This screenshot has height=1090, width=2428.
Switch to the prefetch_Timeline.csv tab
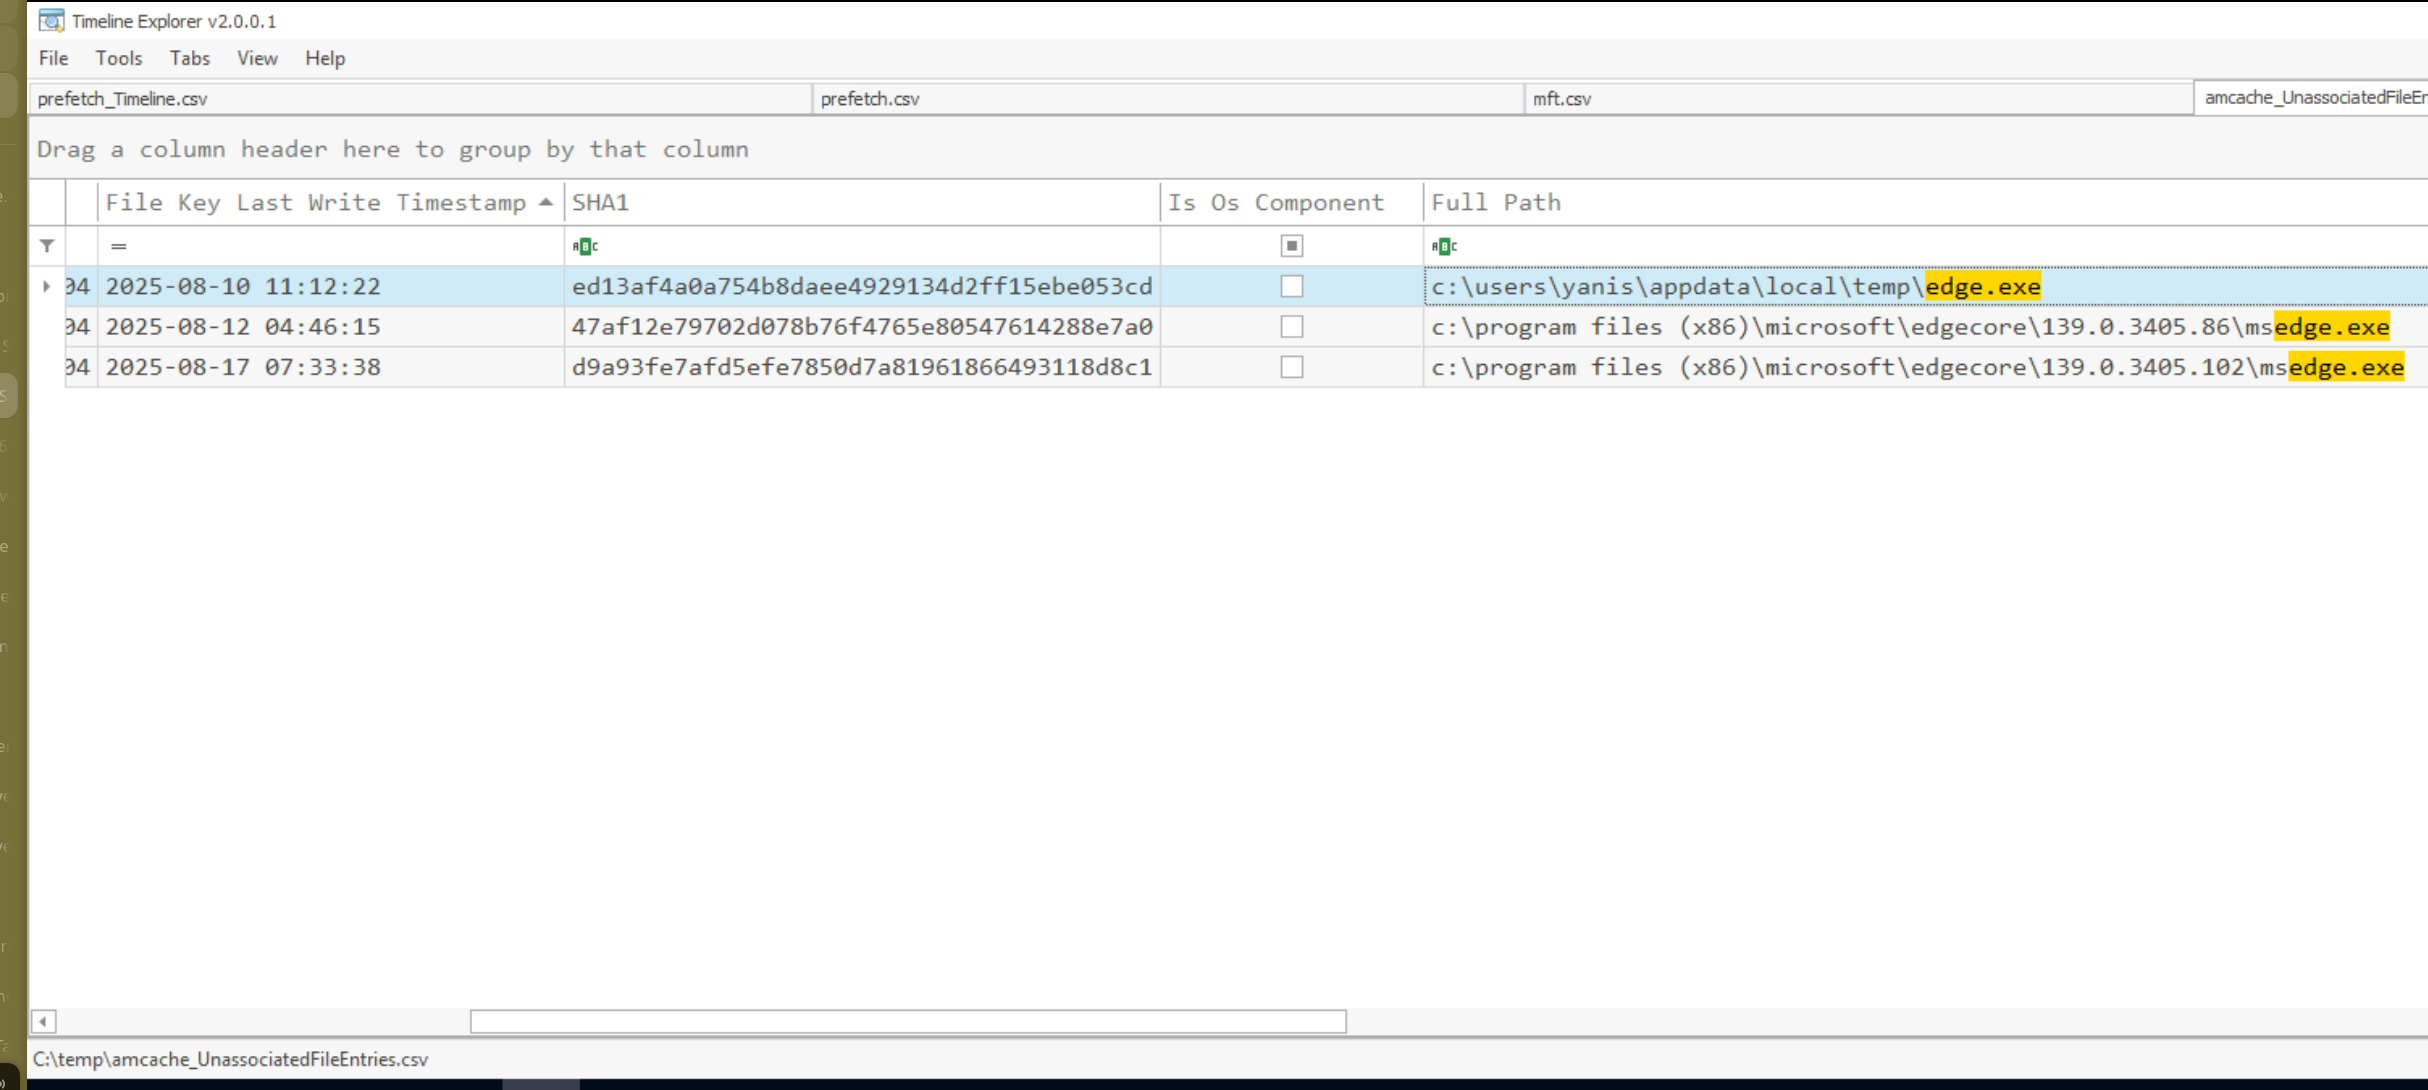(x=420, y=98)
